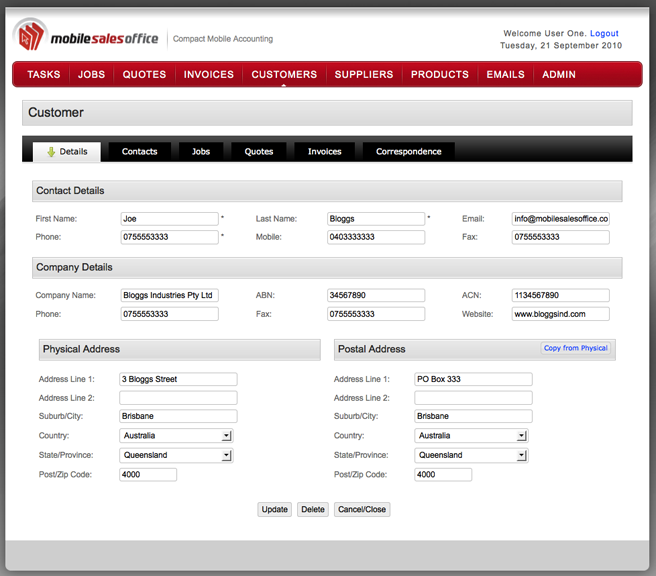Click the company Fax field
Image resolution: width=656 pixels, height=576 pixels.
pos(376,314)
